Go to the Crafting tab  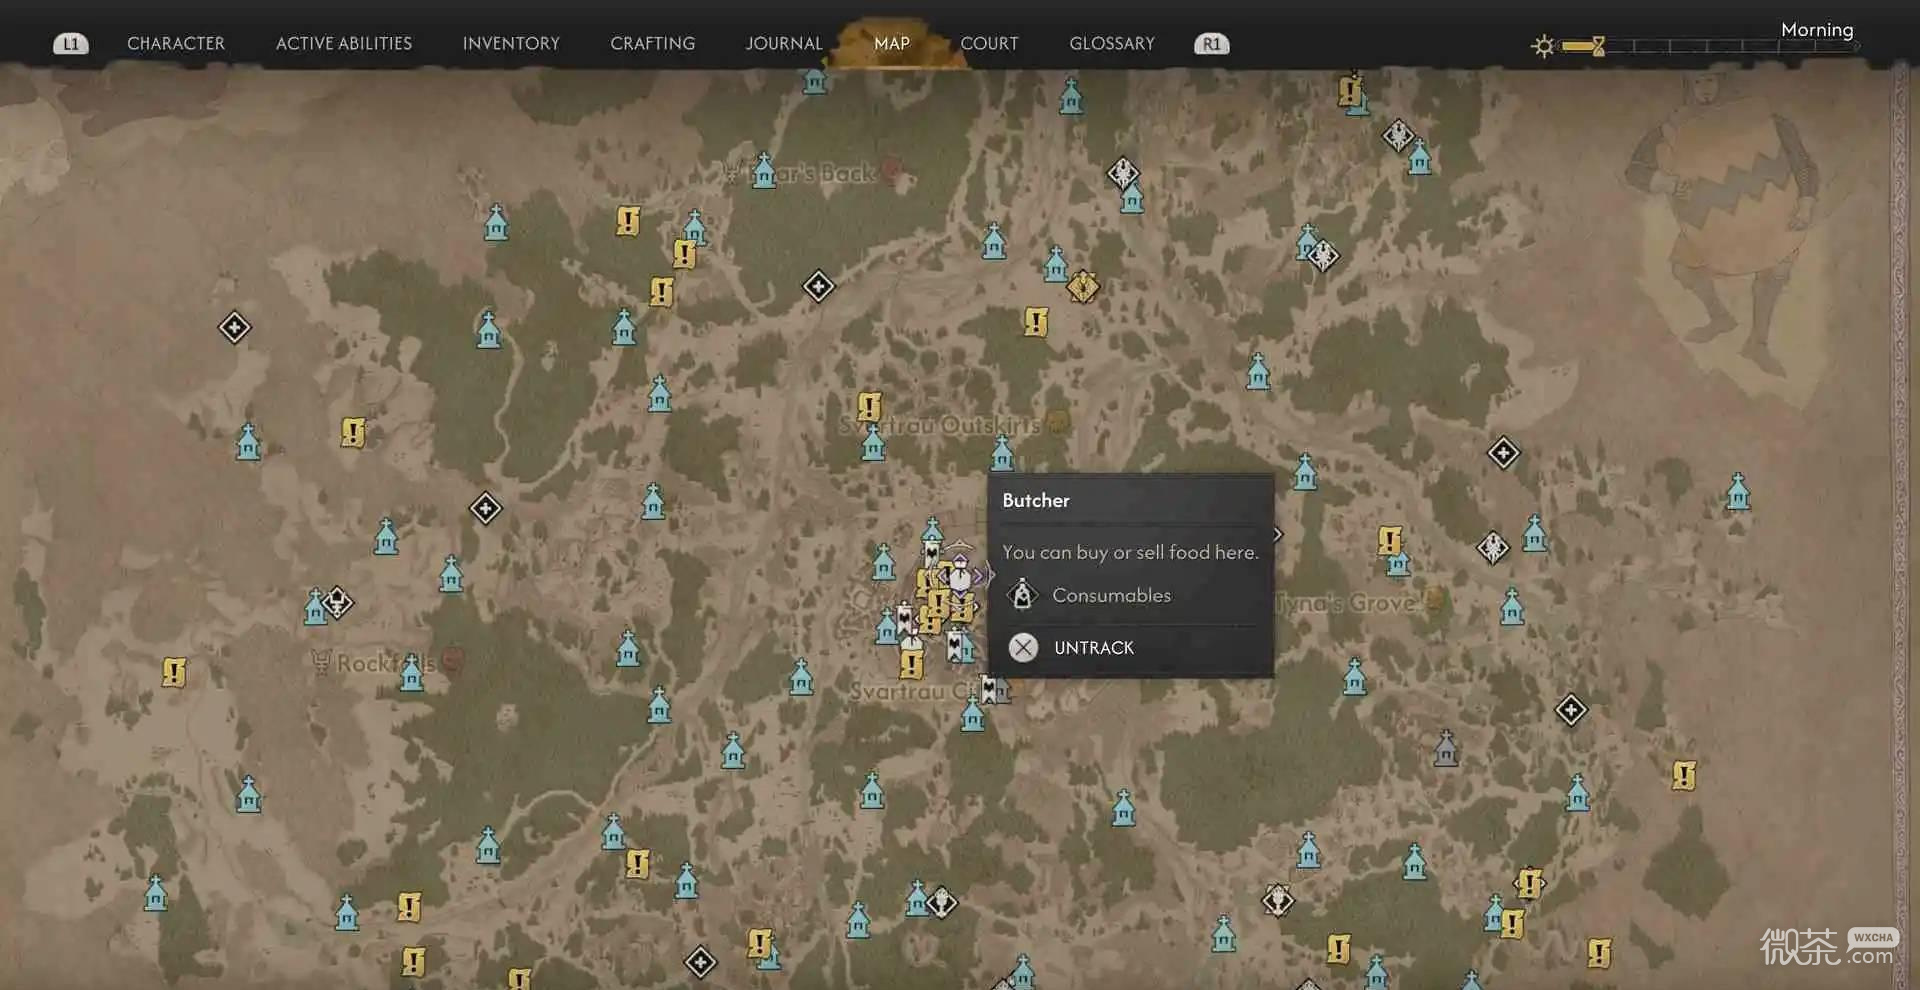(653, 44)
